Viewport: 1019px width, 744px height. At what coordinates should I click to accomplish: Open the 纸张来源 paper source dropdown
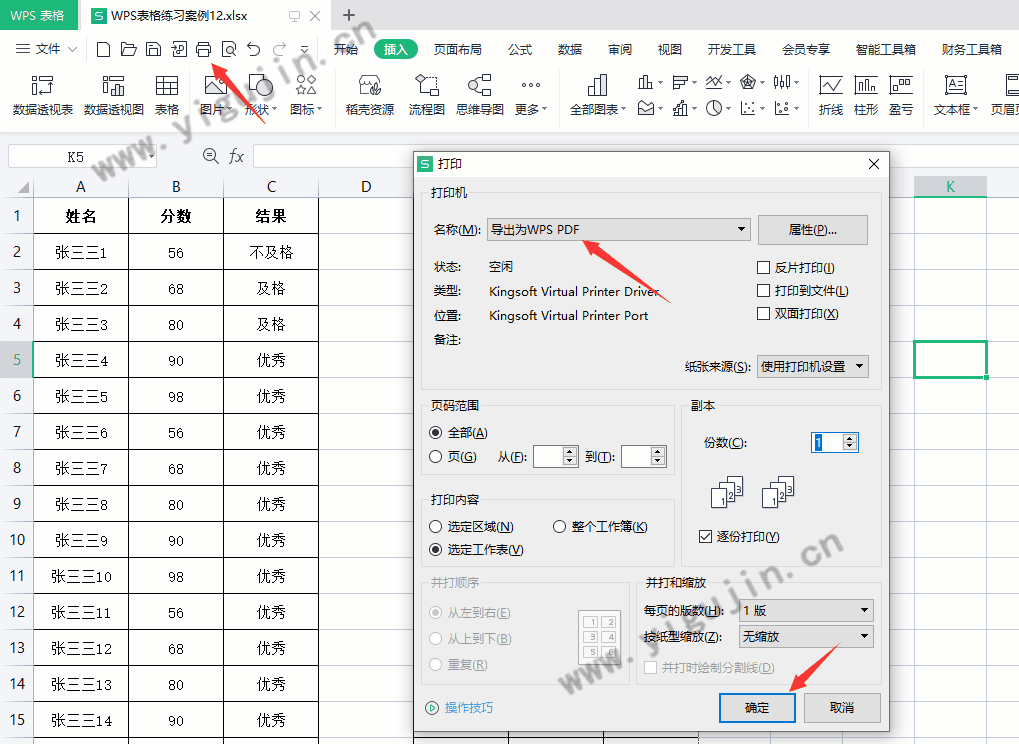pyautogui.click(x=812, y=366)
